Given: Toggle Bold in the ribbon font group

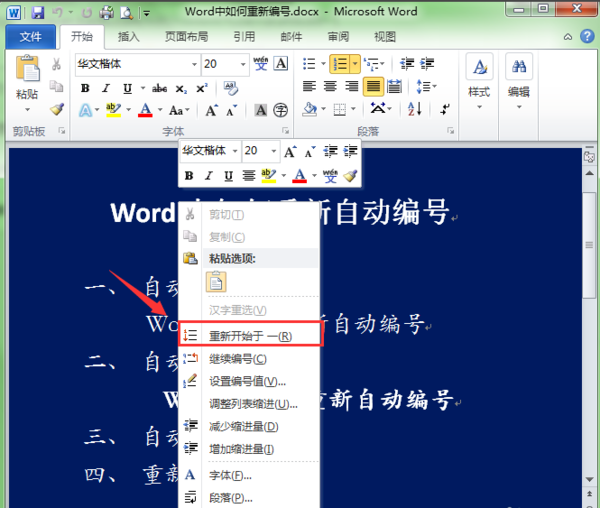Looking at the screenshot, I should pyautogui.click(x=85, y=89).
